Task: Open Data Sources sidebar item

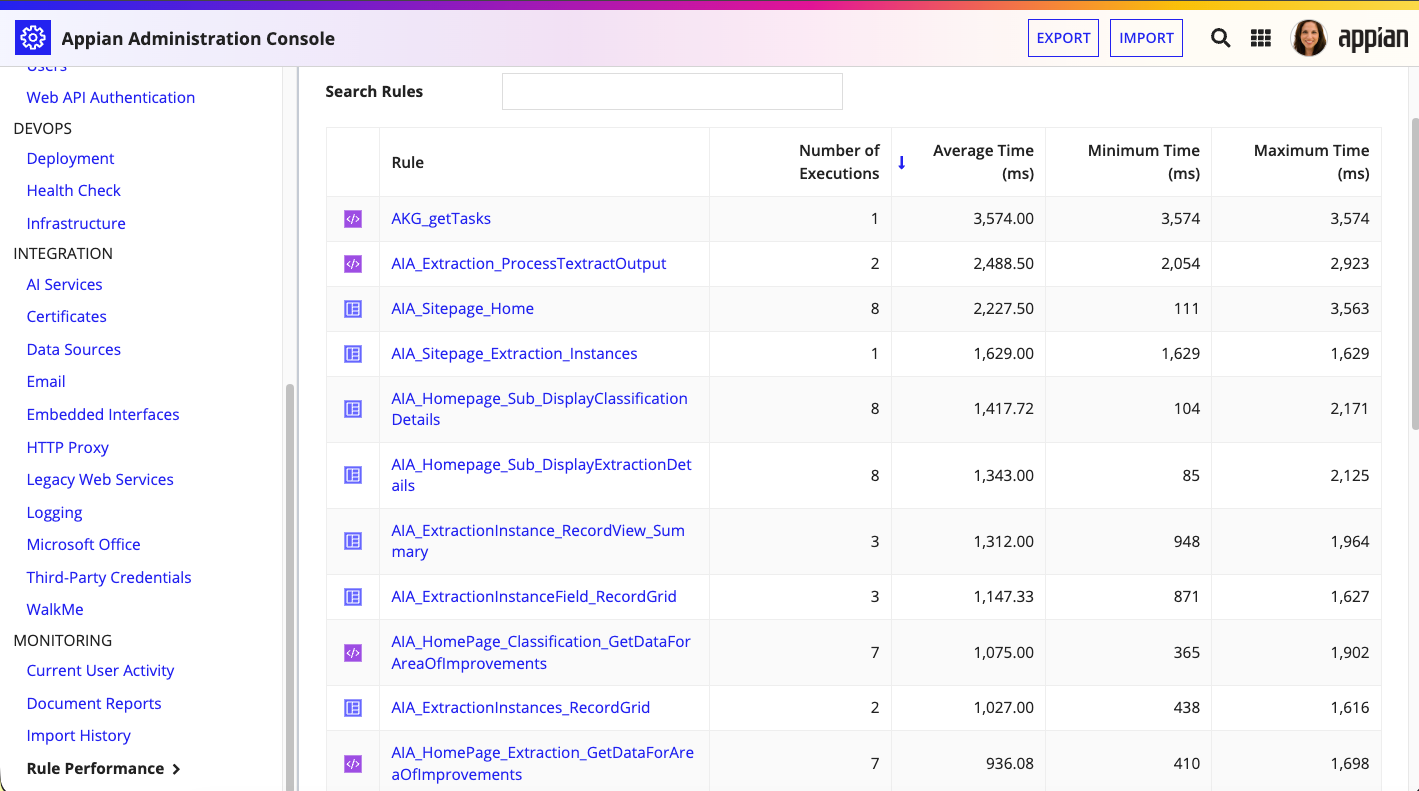Action: [73, 350]
